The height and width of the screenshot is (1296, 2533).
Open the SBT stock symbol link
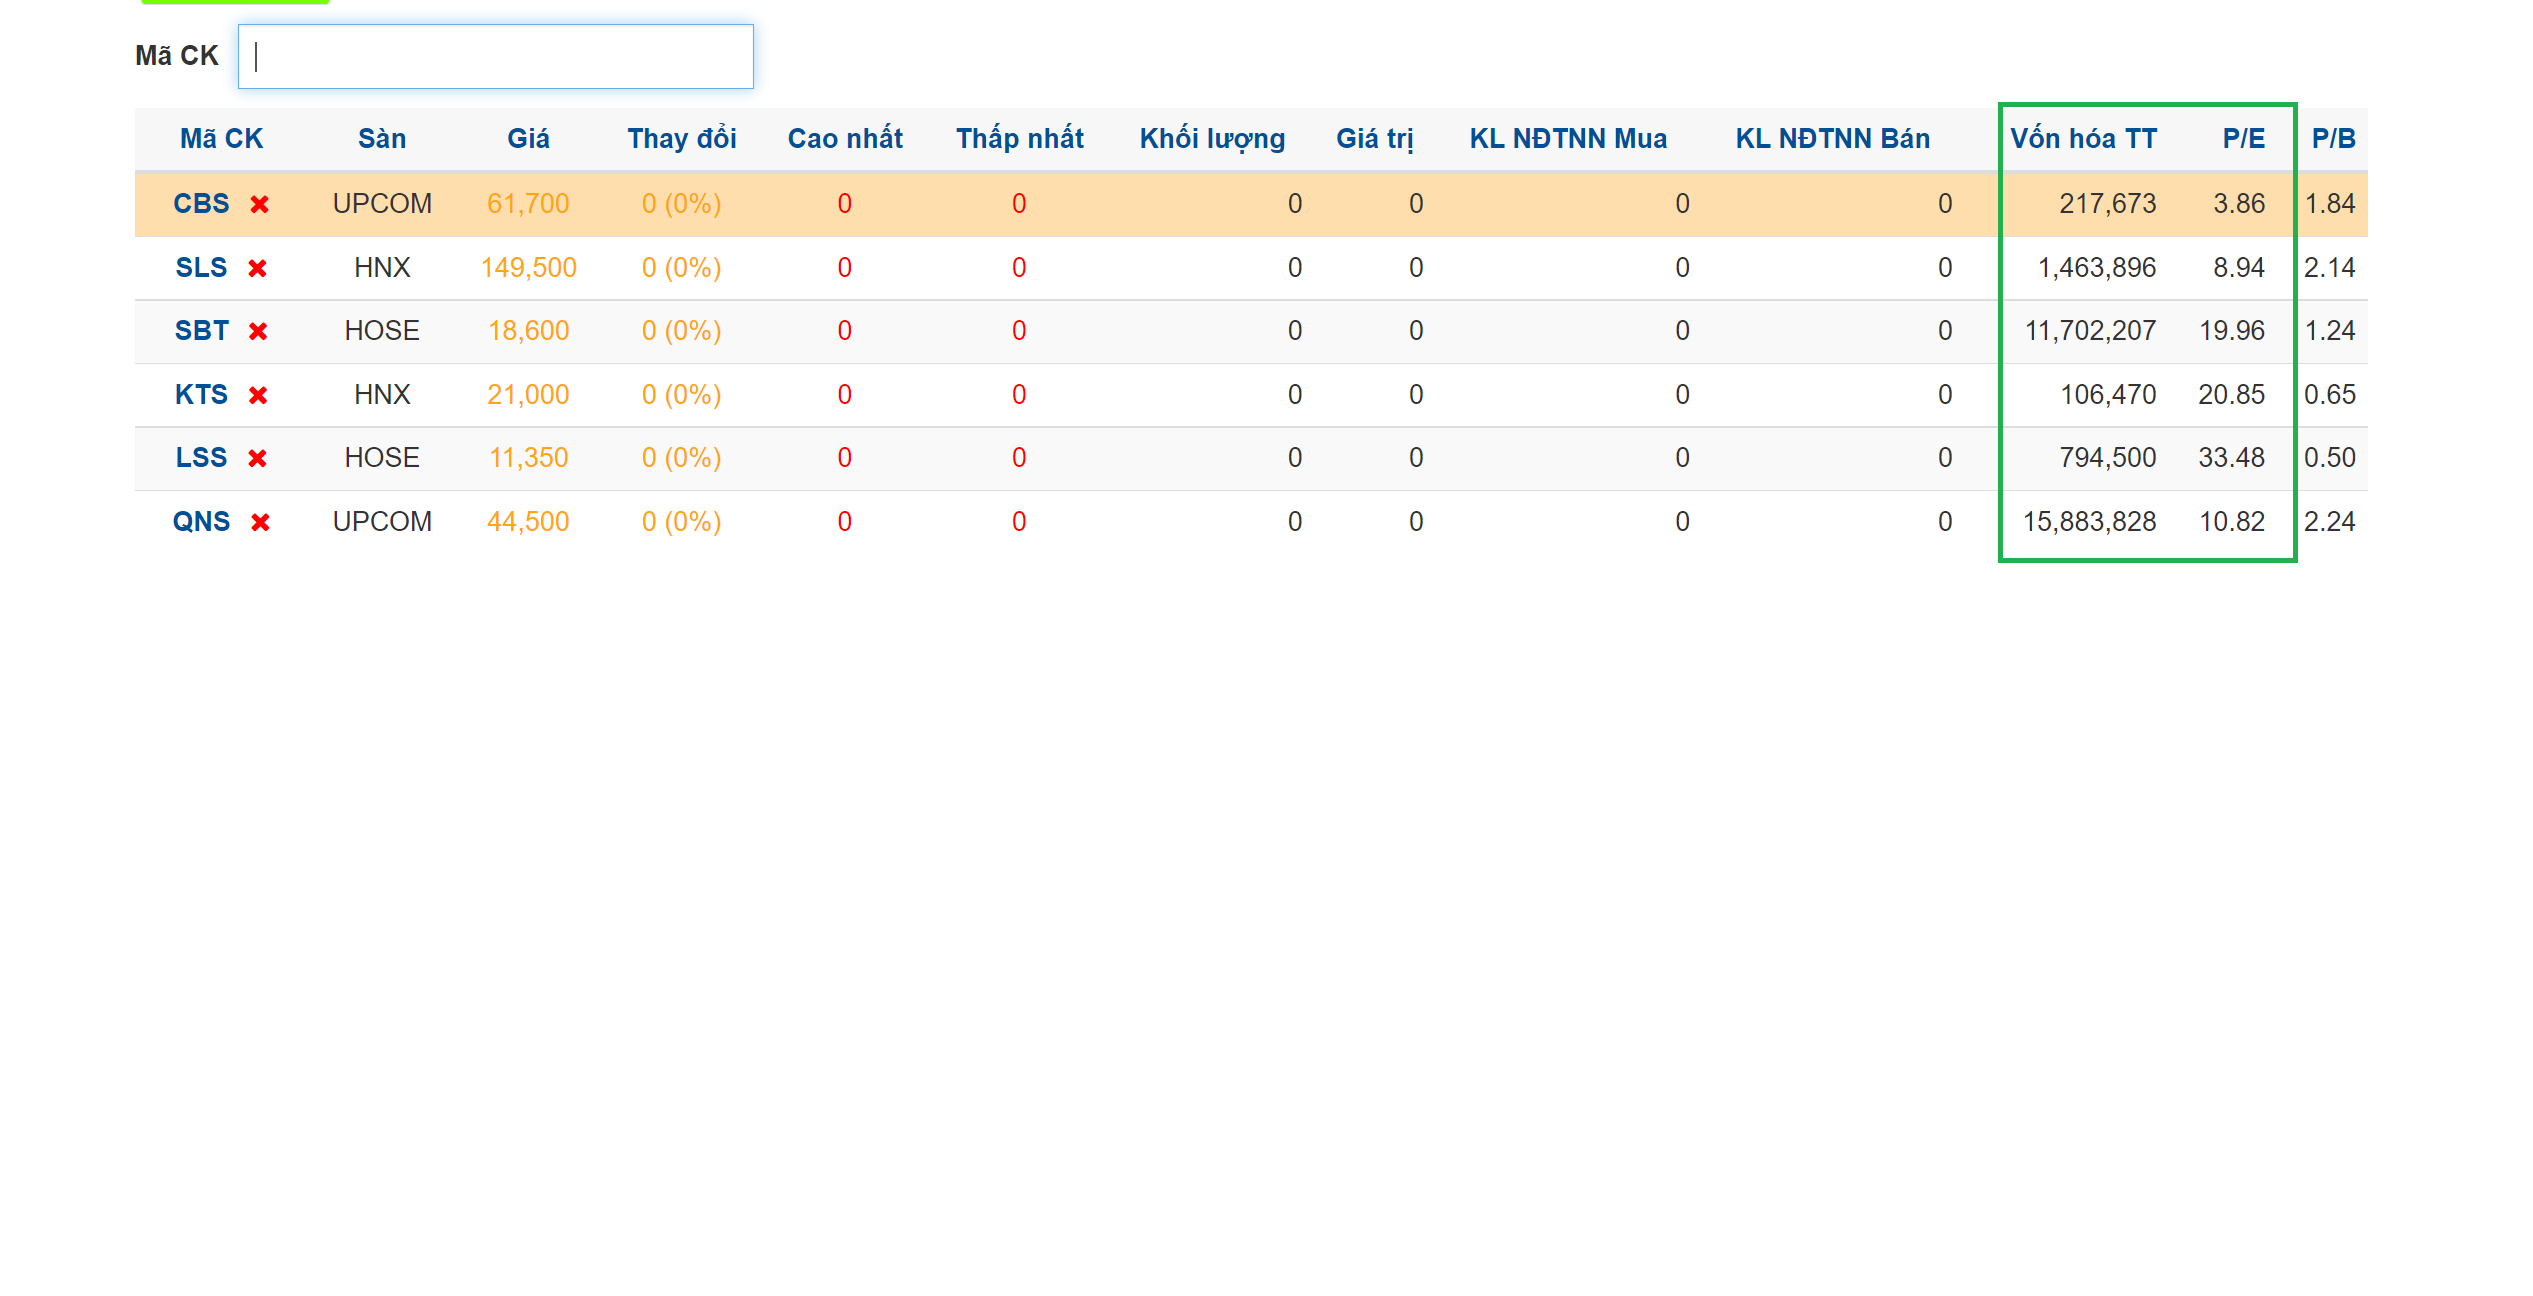(x=201, y=331)
